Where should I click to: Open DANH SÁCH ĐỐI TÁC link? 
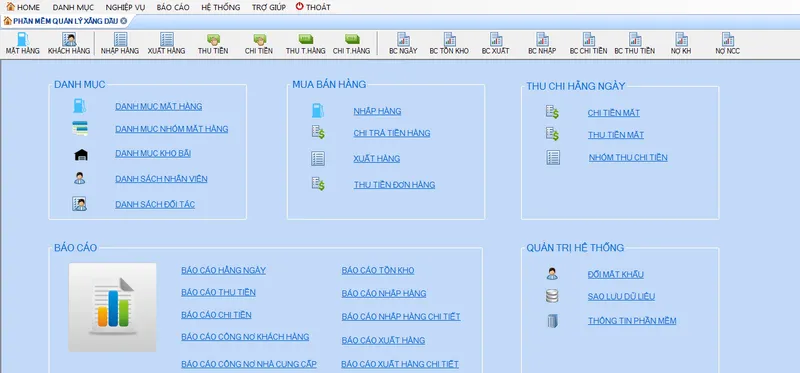tap(155, 205)
